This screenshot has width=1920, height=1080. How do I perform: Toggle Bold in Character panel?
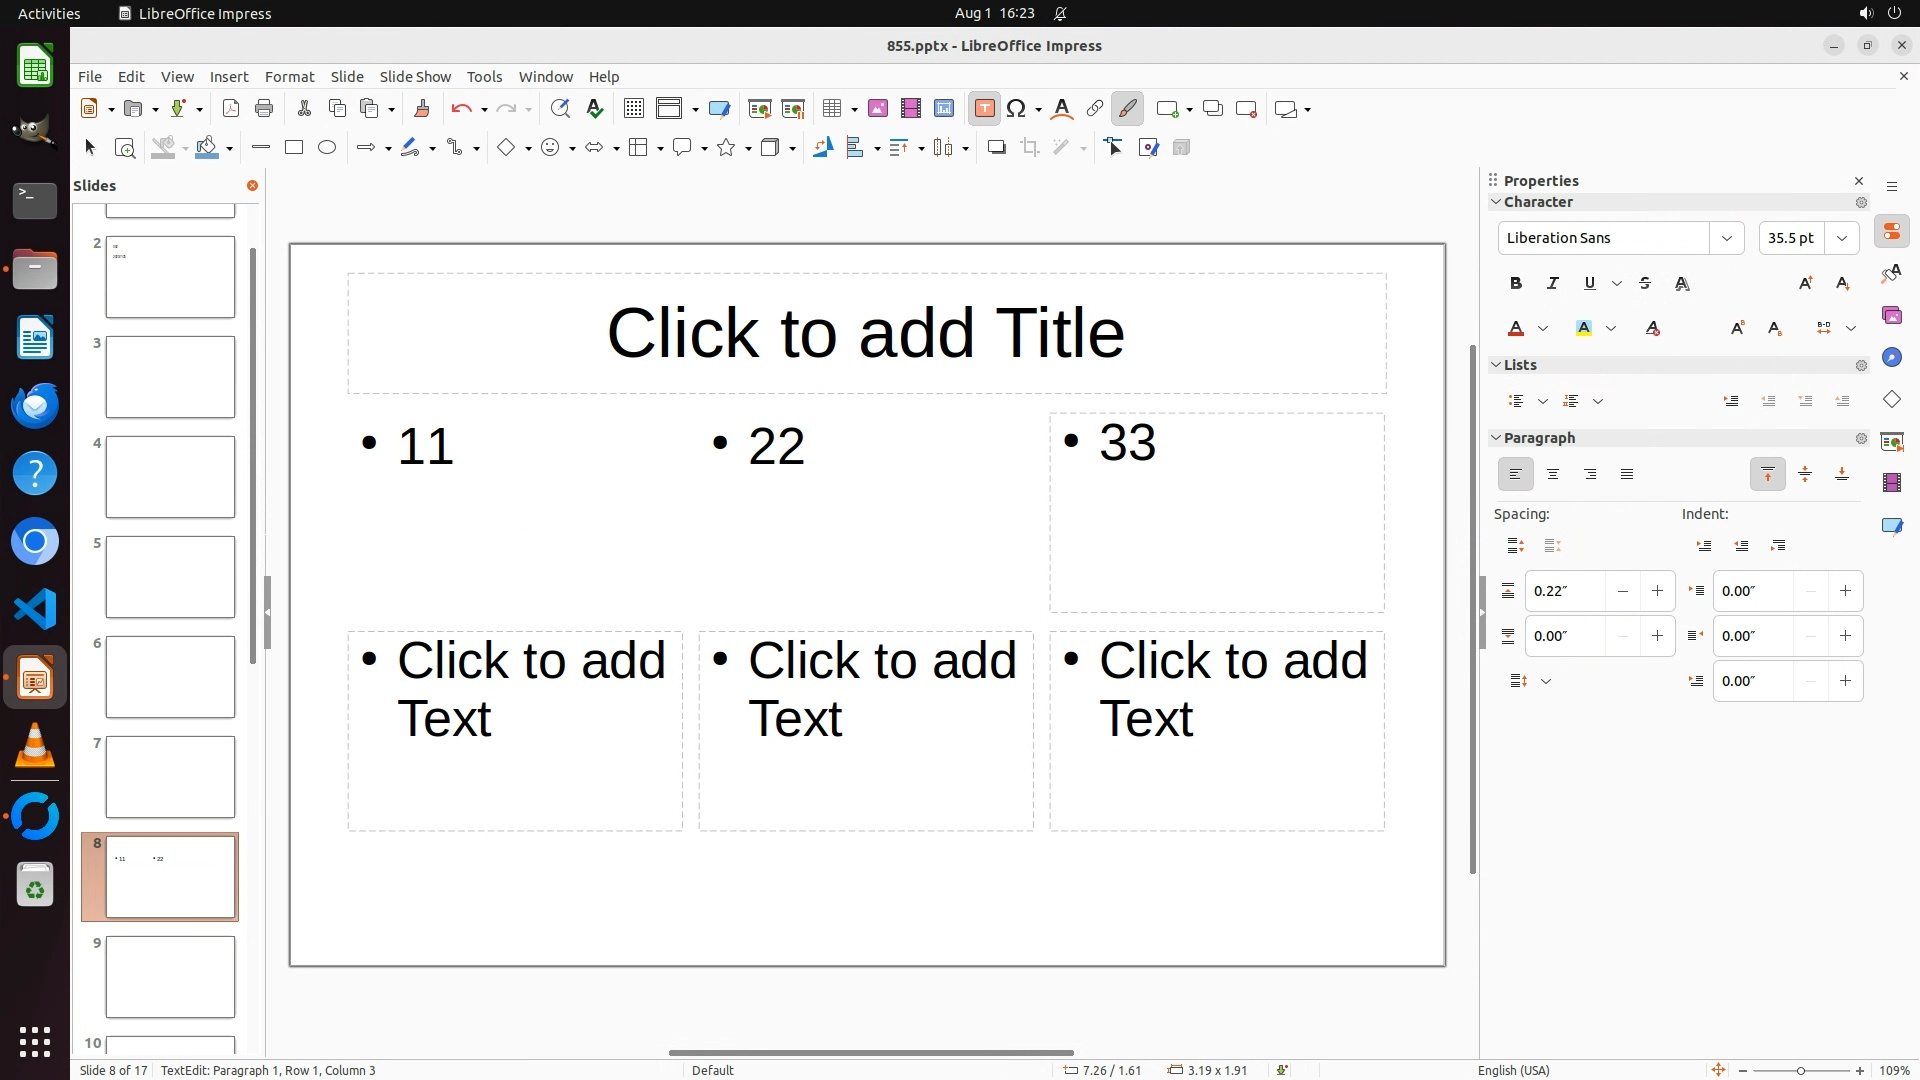(x=1516, y=284)
